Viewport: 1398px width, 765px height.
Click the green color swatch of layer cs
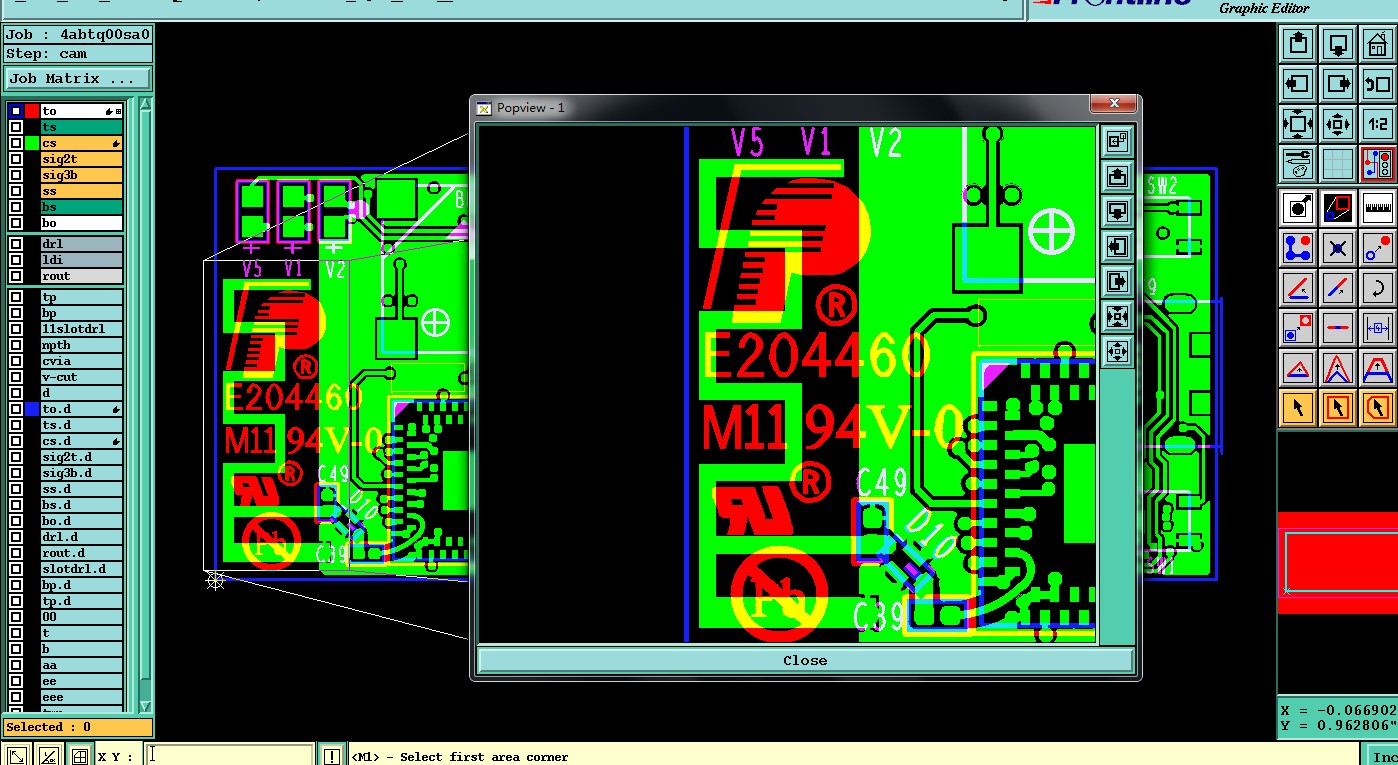tap(32, 143)
